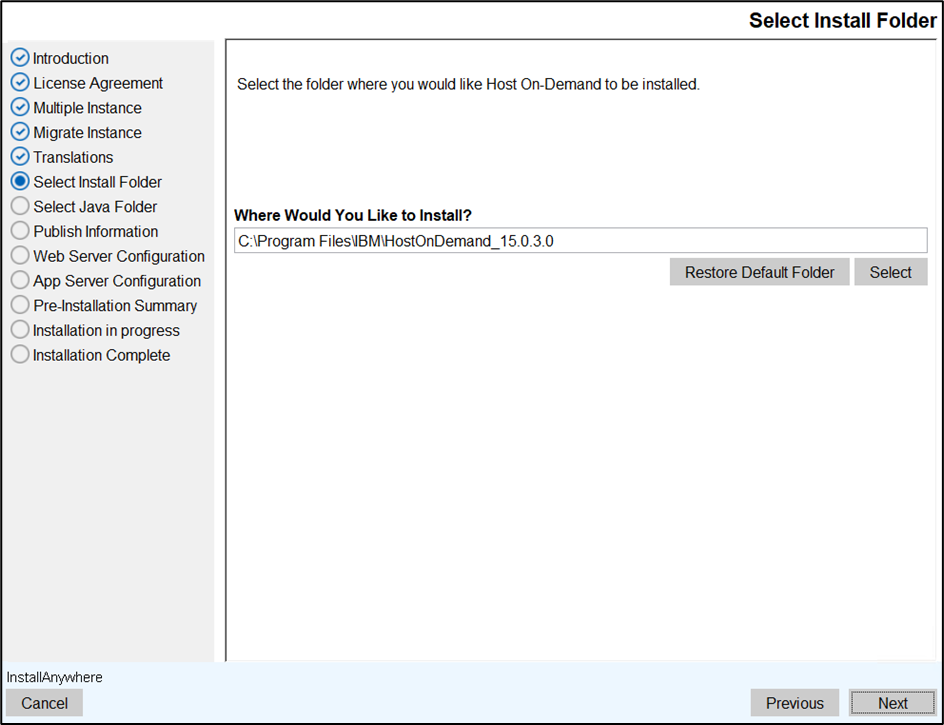The width and height of the screenshot is (944, 725).
Task: Click the Translations step checkmark icon
Action: pyautogui.click(x=20, y=157)
